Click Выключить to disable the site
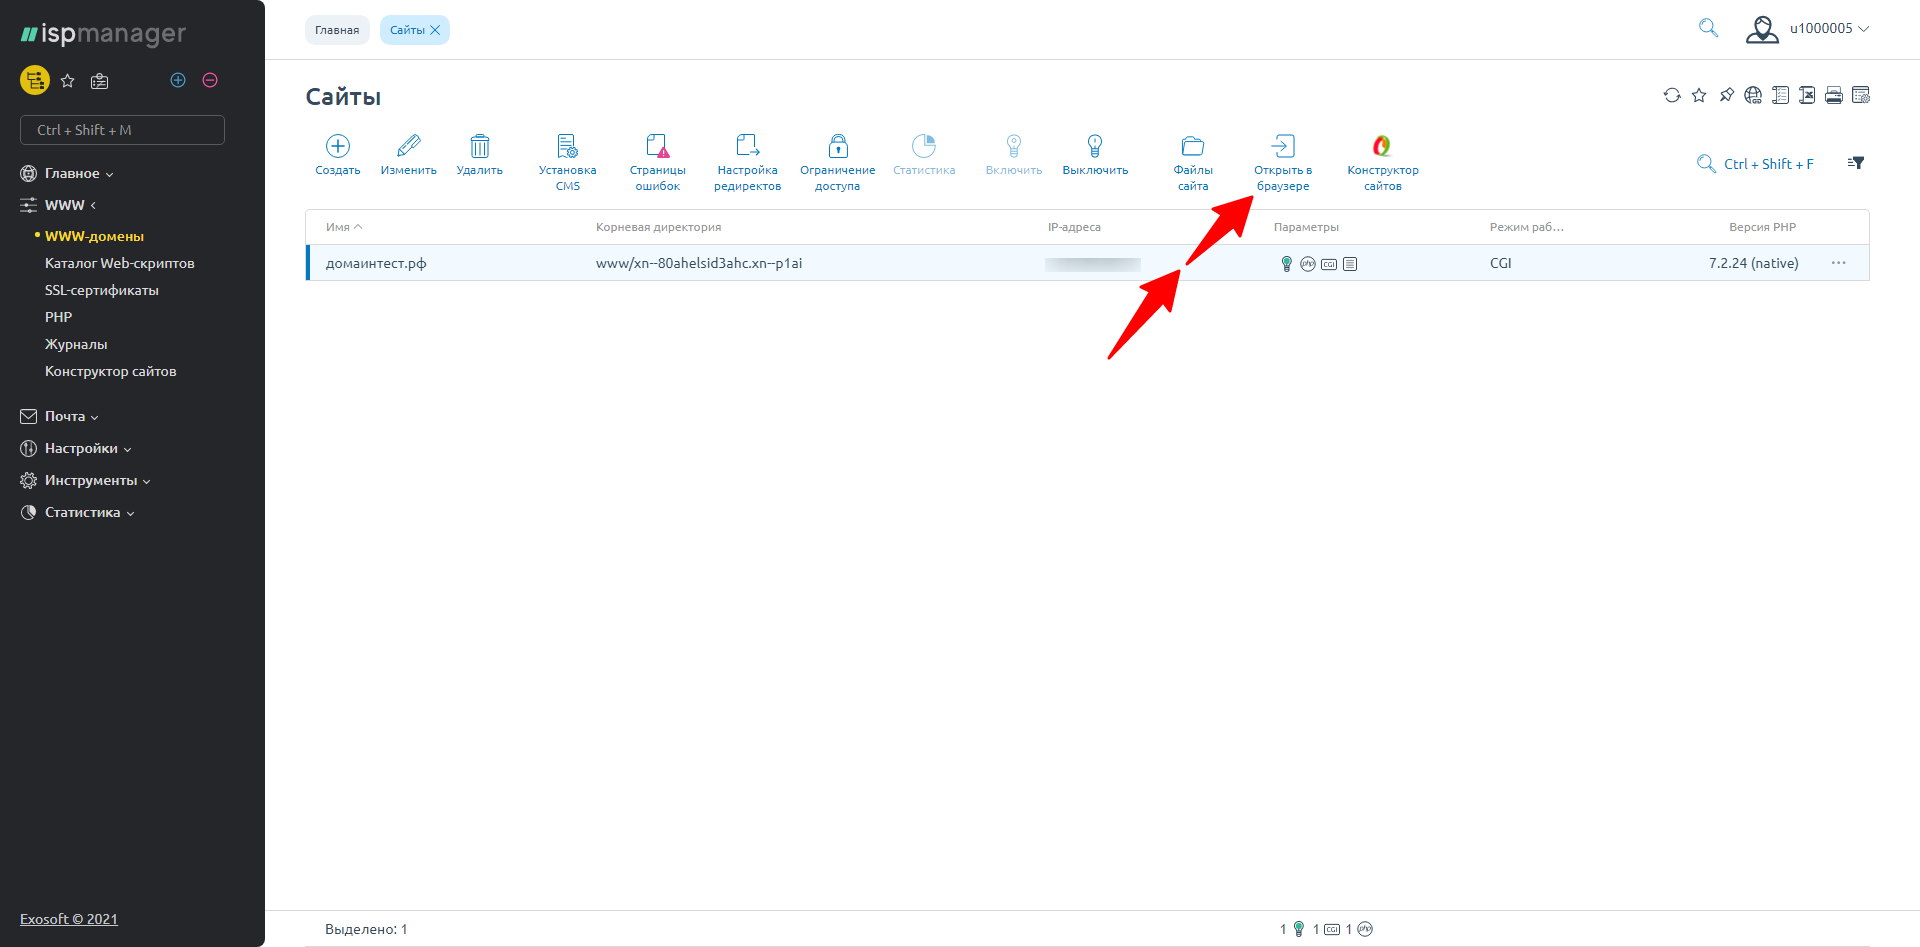Image resolution: width=1920 pixels, height=947 pixels. 1095,147
